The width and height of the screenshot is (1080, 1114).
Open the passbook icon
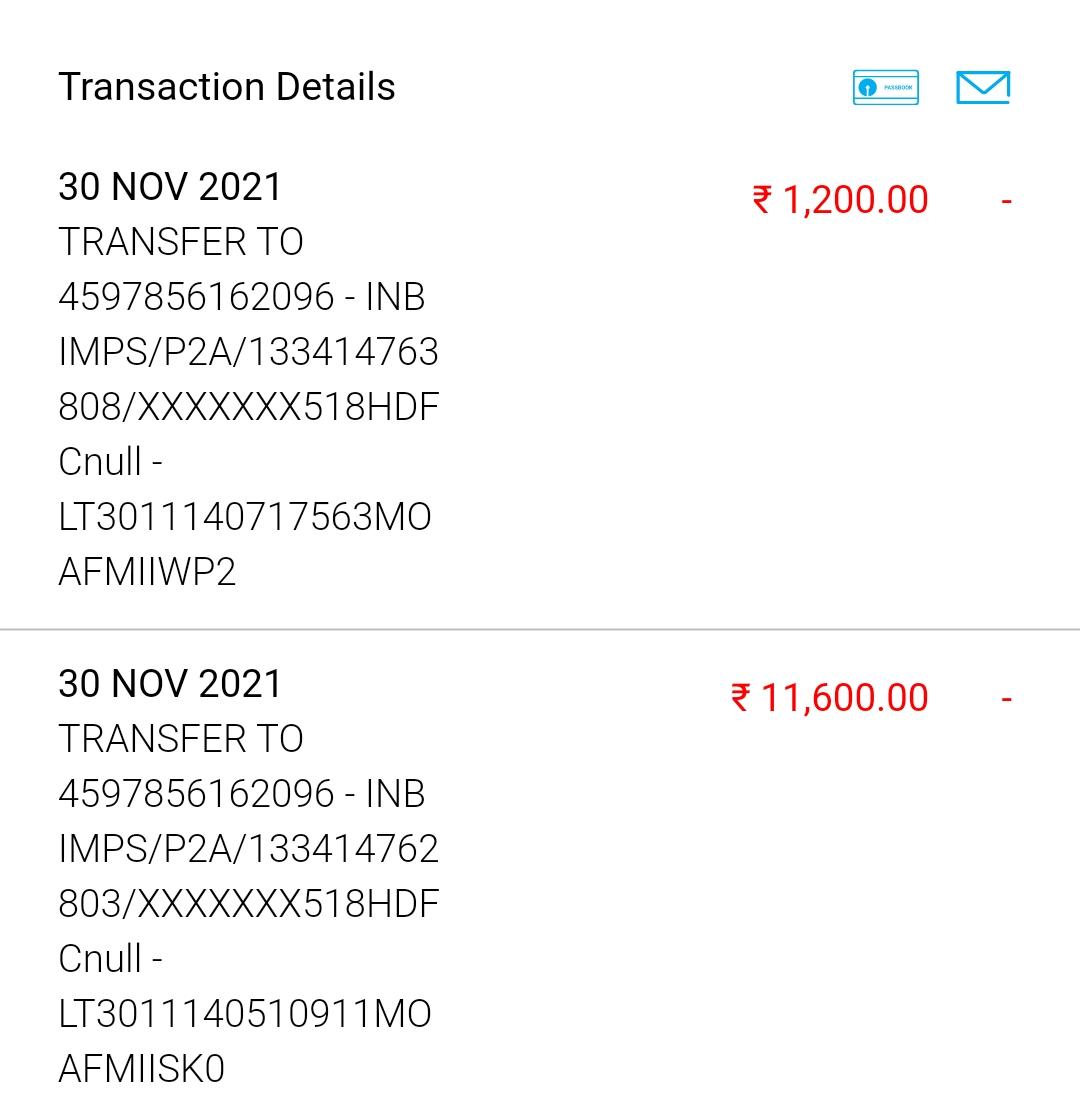(x=885, y=88)
